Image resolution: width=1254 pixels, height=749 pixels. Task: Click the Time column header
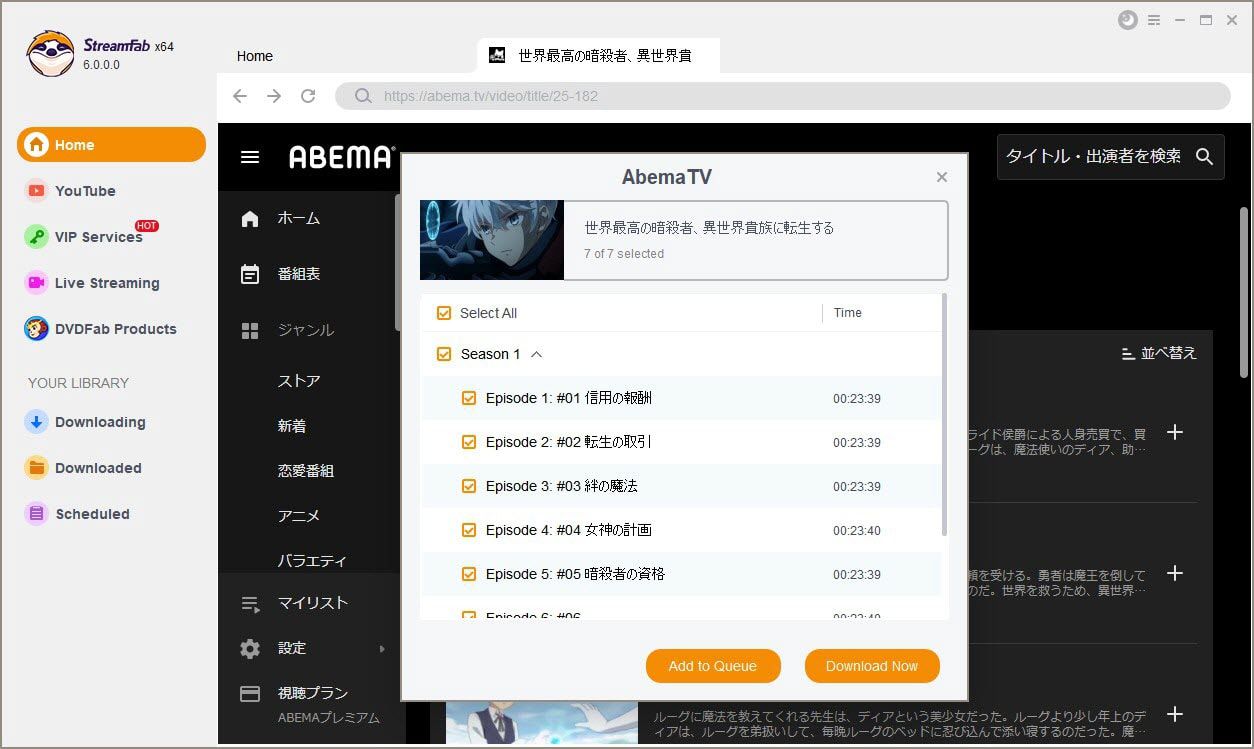847,313
